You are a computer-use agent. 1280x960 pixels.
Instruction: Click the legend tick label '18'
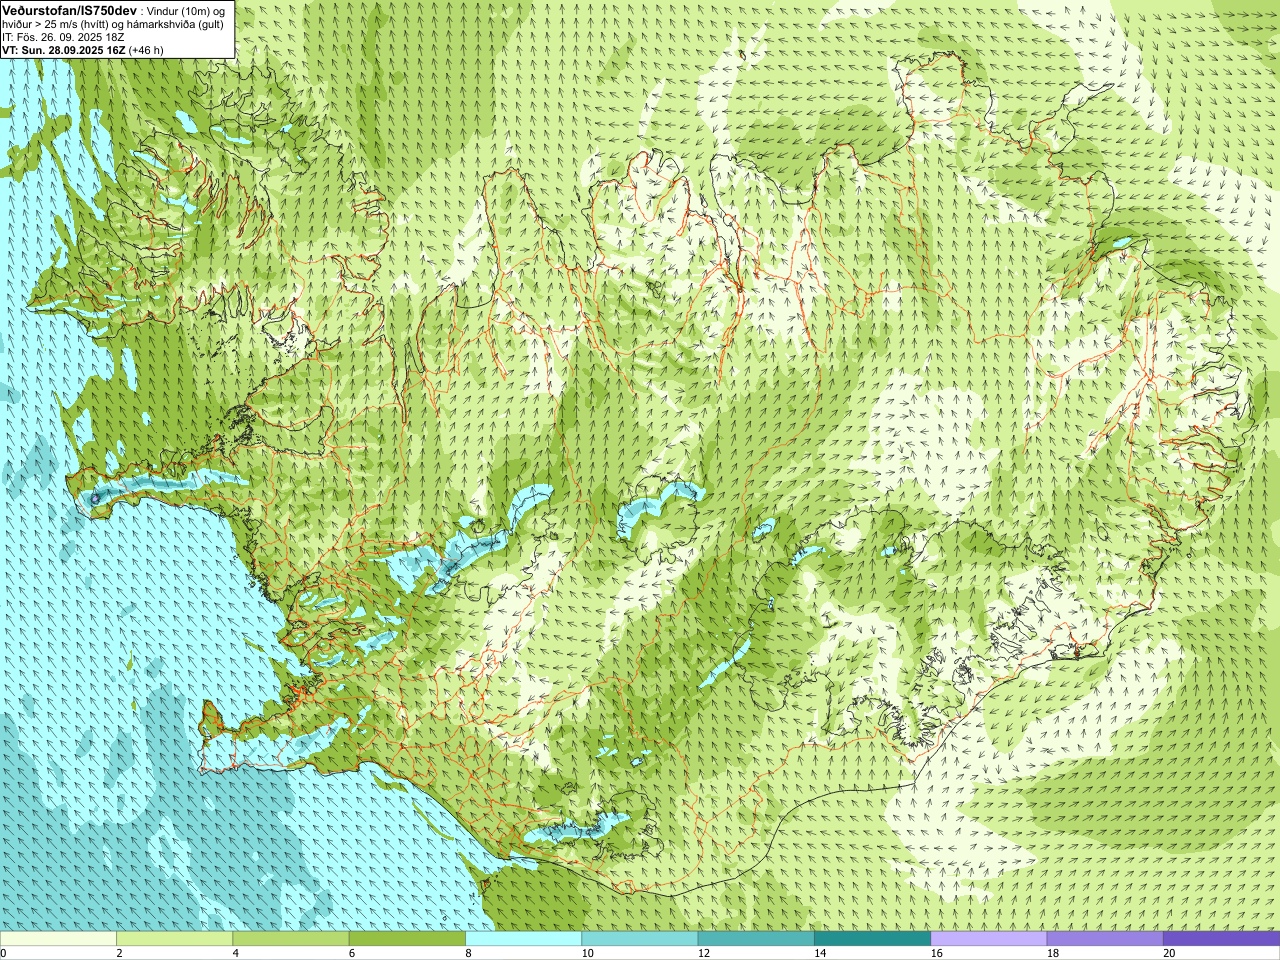pos(1052,953)
